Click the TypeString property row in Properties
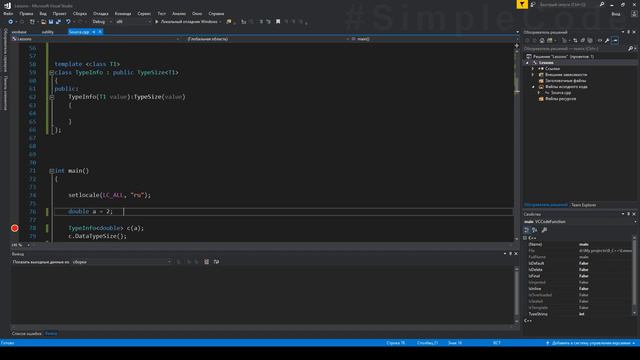 (x=579, y=314)
